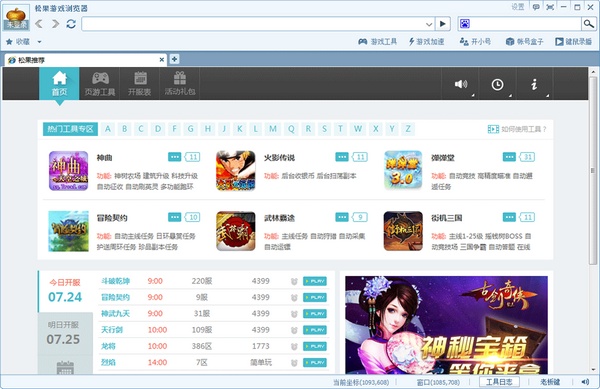Click 老板键 in the status bar

(550, 382)
